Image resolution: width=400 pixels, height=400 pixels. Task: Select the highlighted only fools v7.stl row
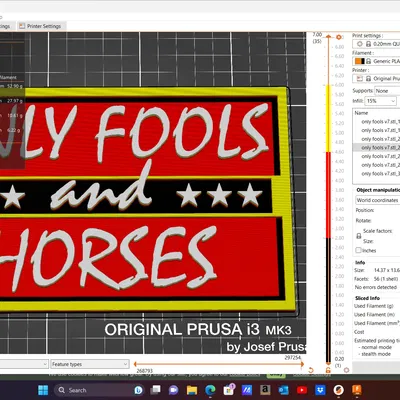pos(377,147)
